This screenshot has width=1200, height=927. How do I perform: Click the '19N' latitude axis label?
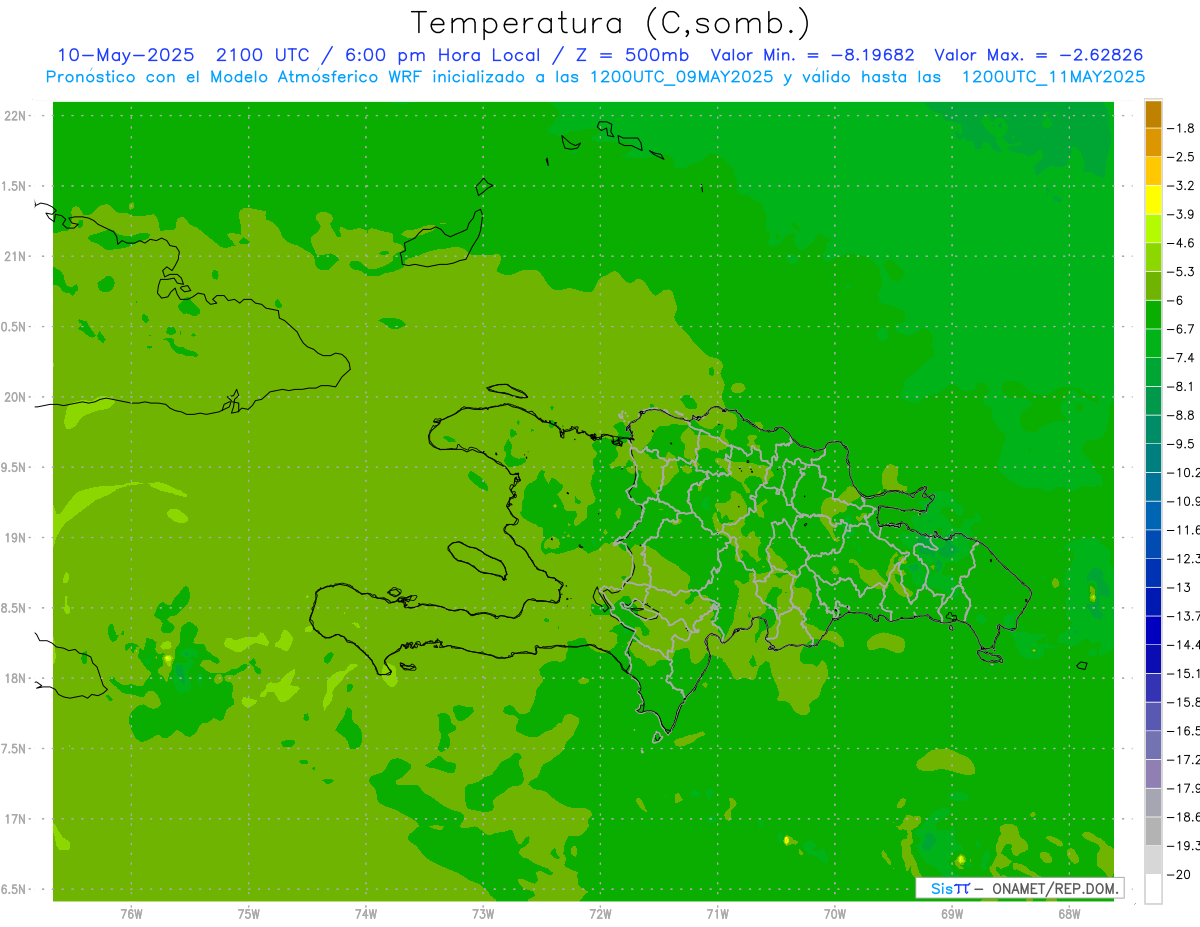[16, 537]
